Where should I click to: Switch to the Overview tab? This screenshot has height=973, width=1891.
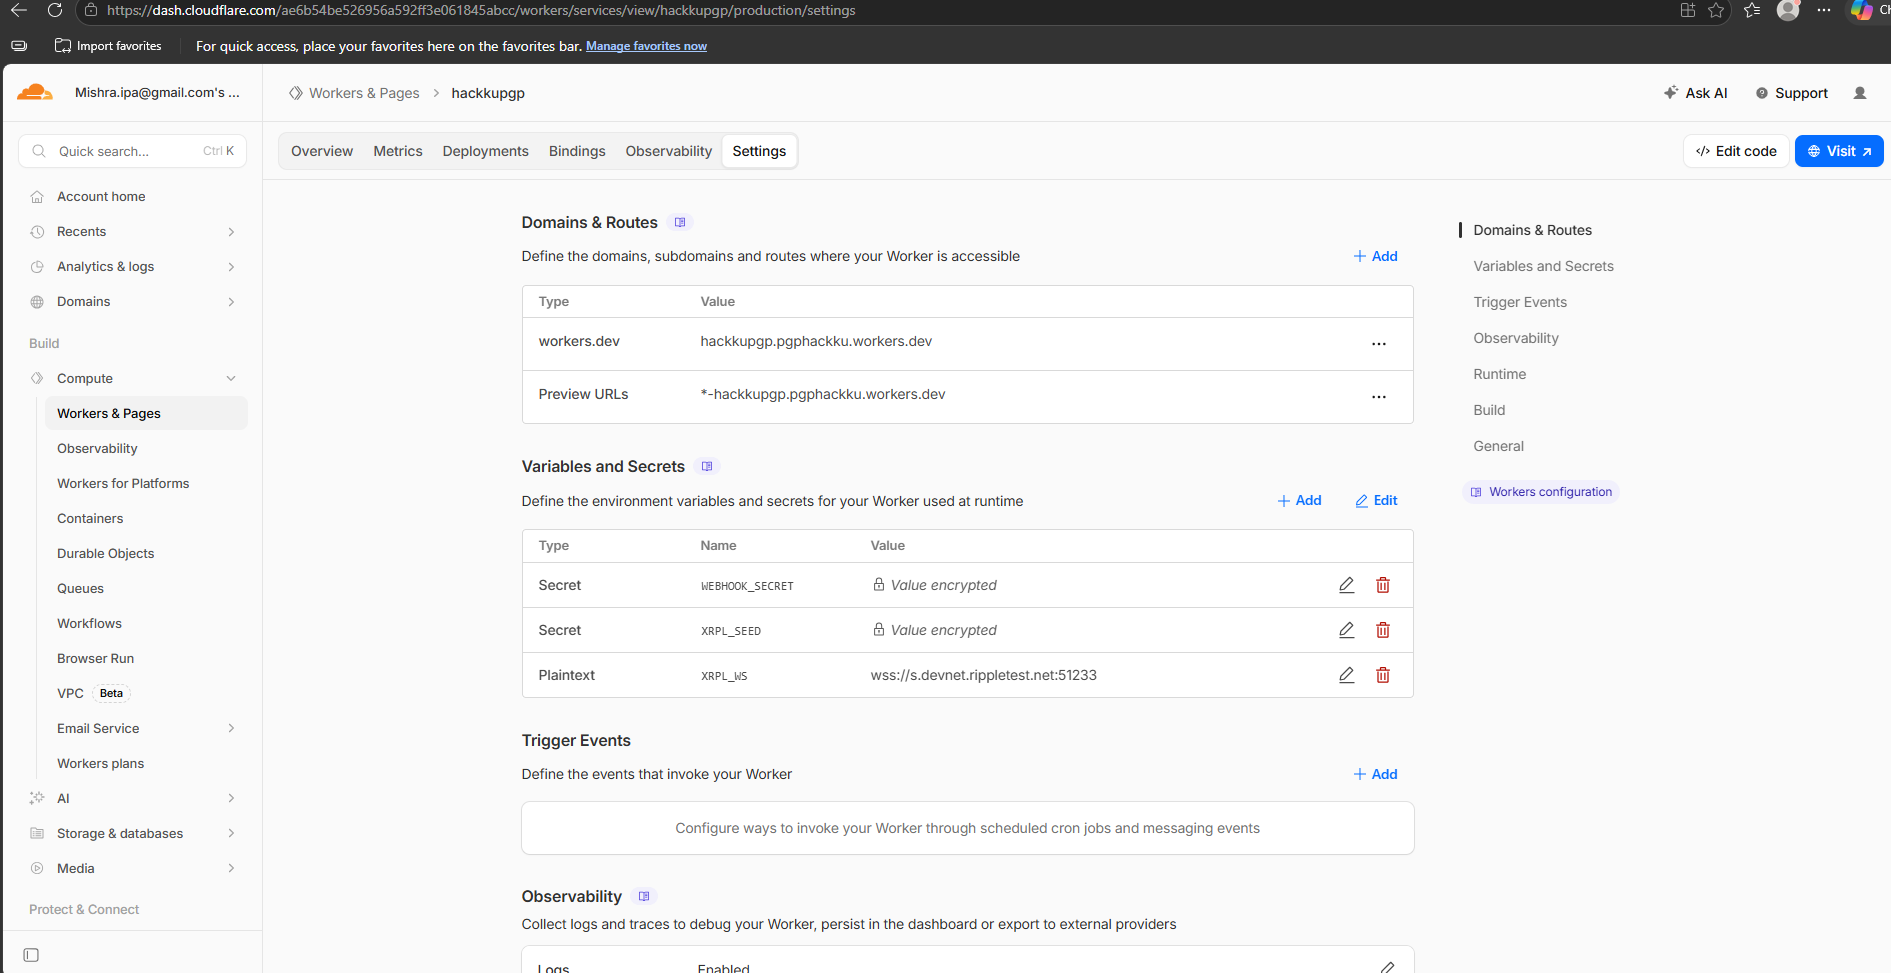pos(322,151)
